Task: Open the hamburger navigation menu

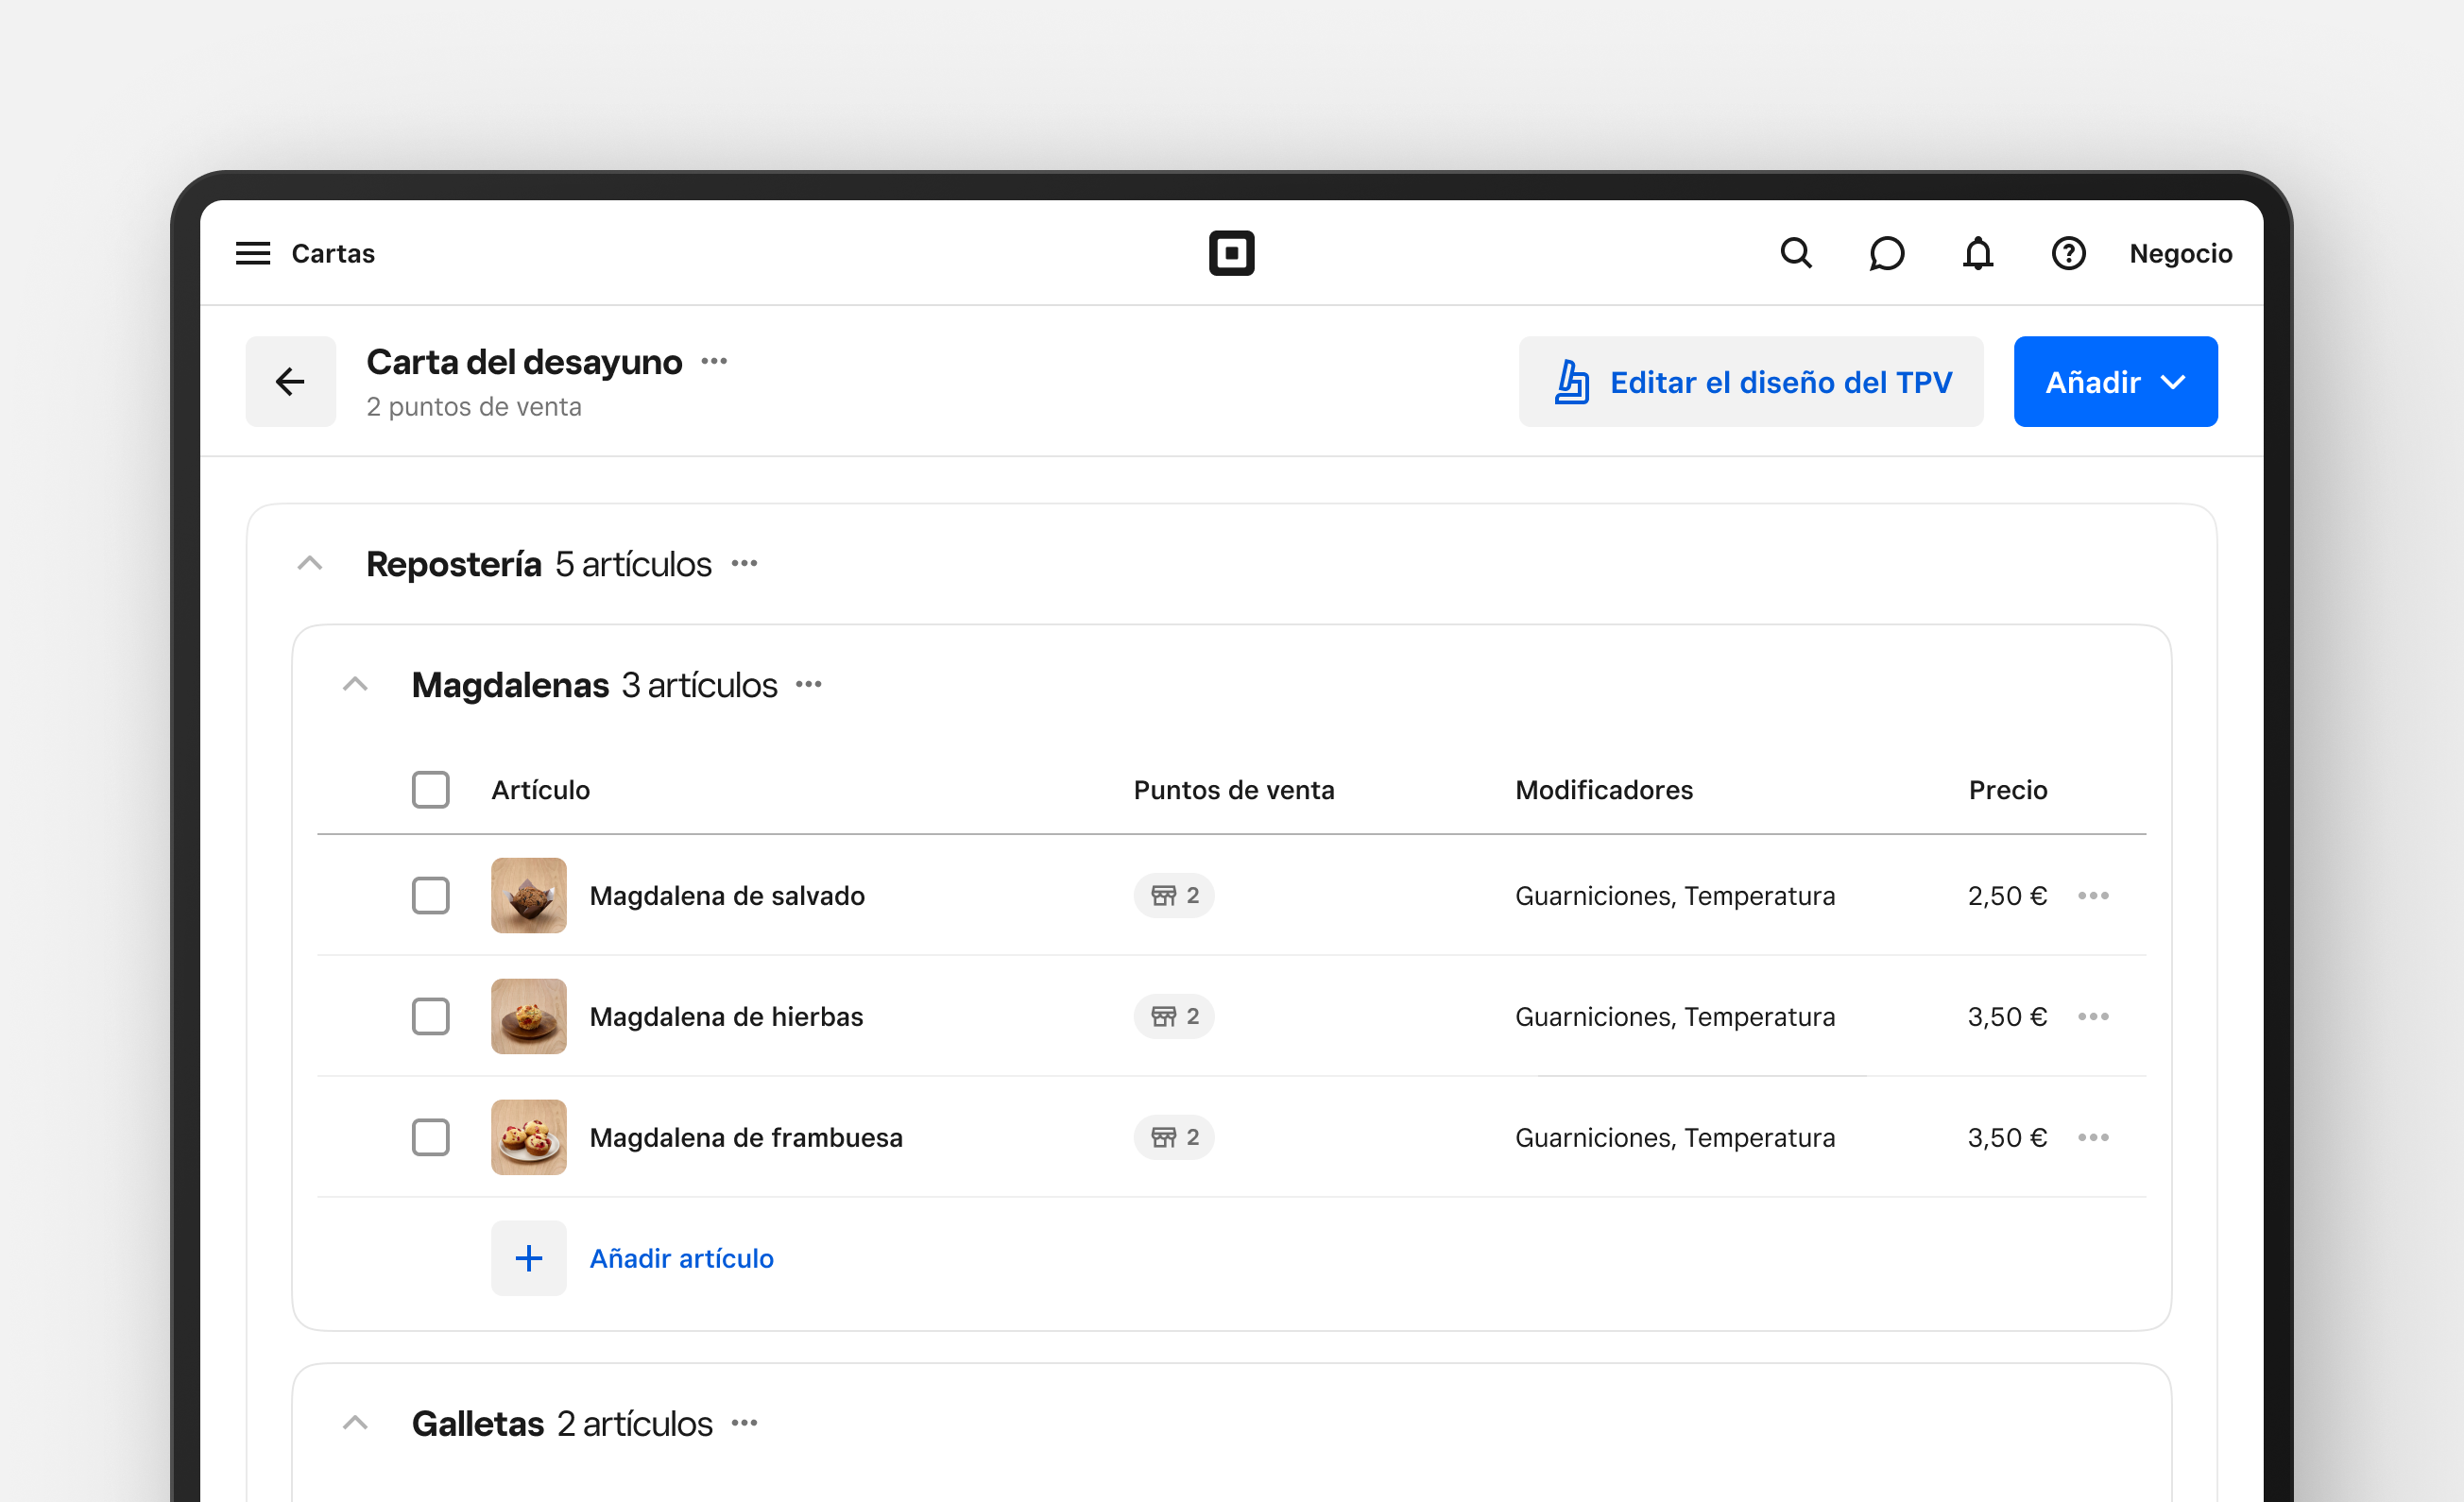Action: [x=253, y=253]
